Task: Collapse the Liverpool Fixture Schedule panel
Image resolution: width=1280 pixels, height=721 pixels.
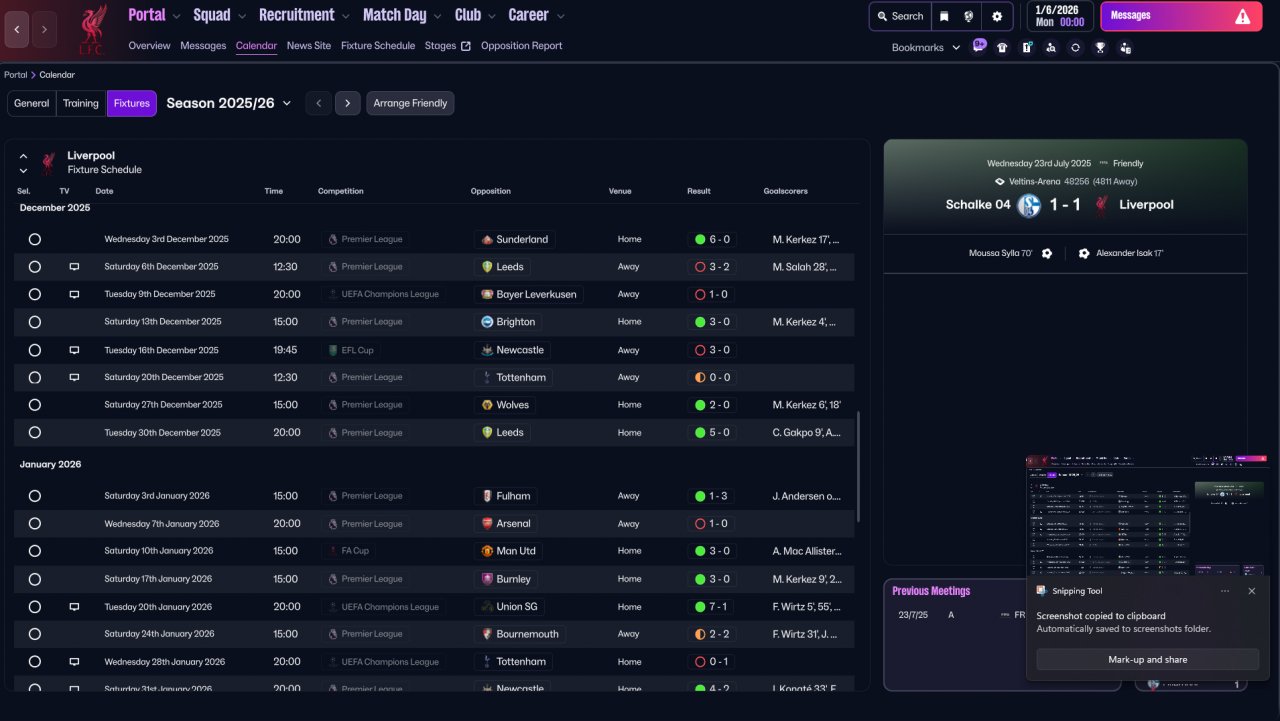Action: pos(23,157)
